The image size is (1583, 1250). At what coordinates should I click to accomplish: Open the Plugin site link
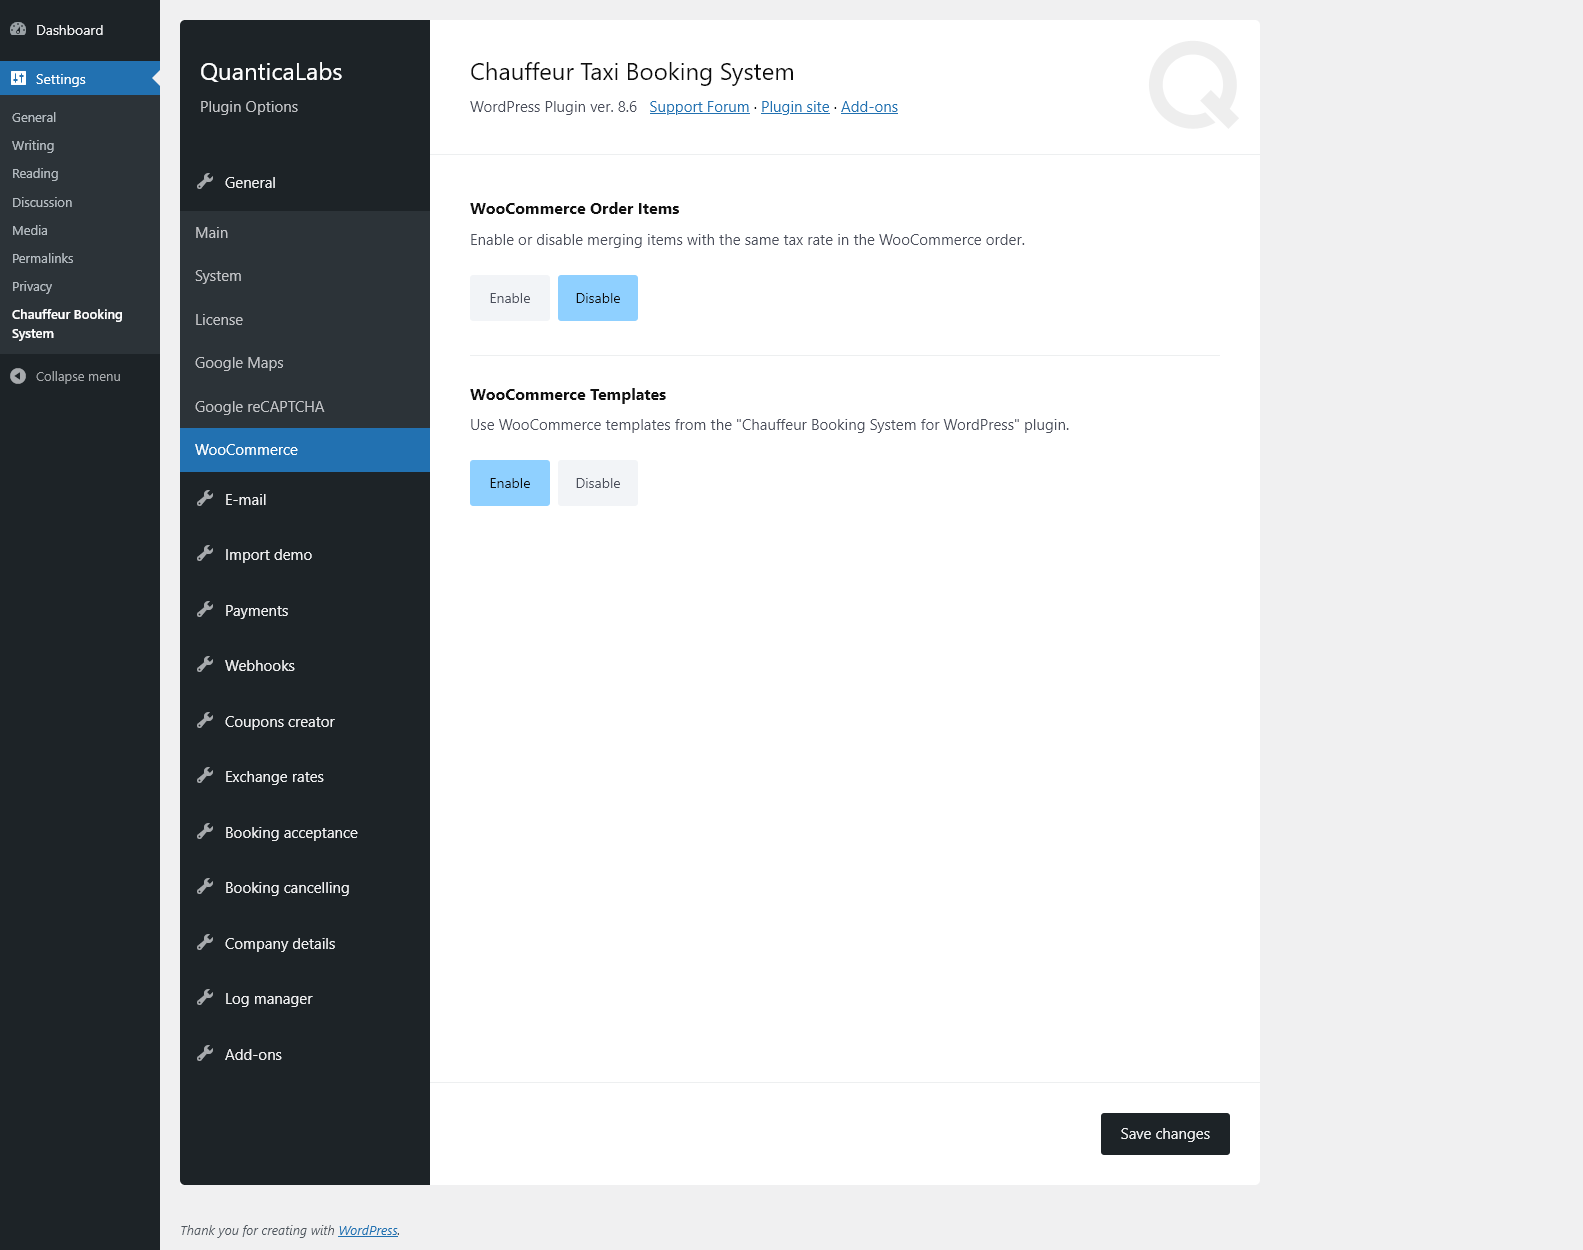(795, 107)
